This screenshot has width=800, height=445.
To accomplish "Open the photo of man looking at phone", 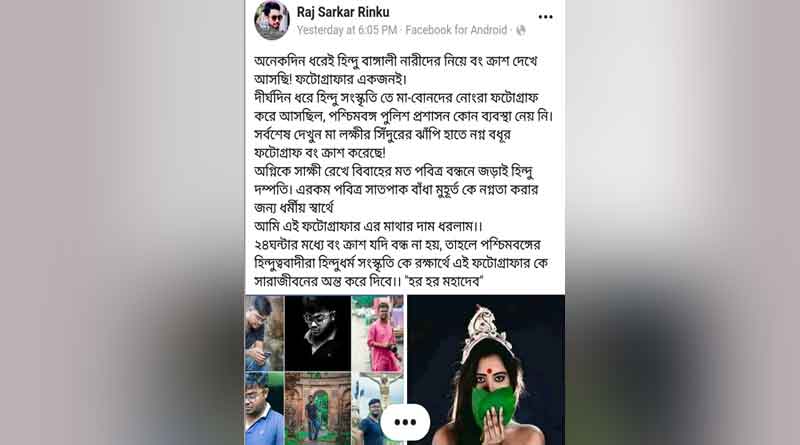I will pyautogui.click(x=264, y=333).
